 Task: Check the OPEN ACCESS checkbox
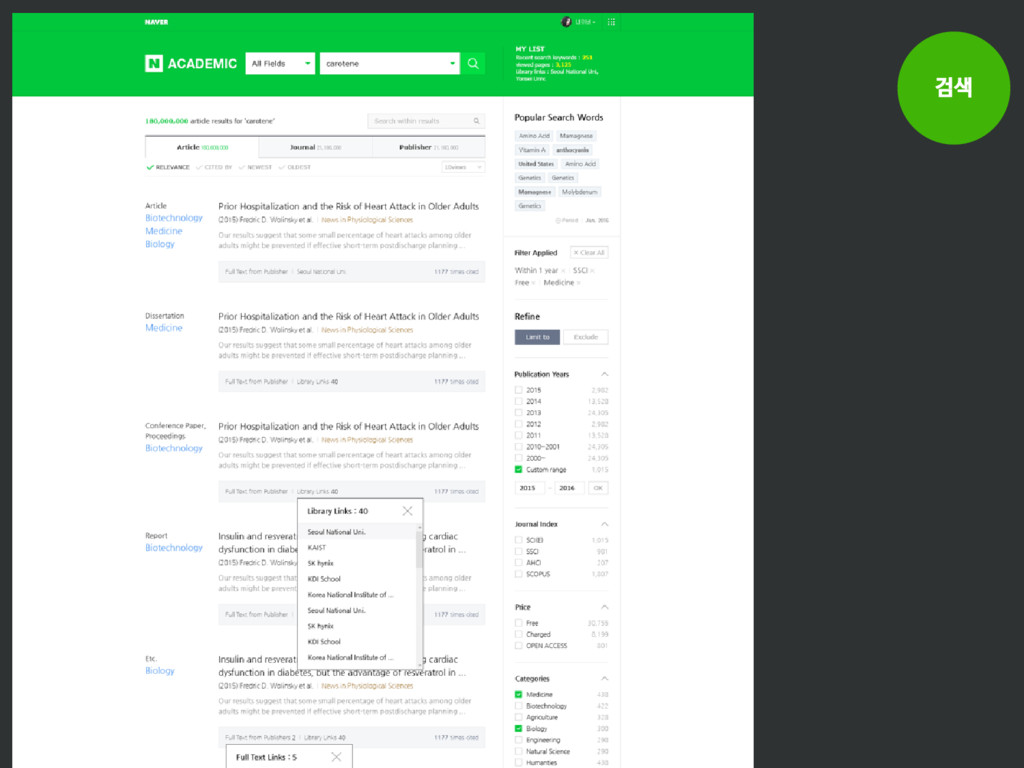click(x=519, y=646)
